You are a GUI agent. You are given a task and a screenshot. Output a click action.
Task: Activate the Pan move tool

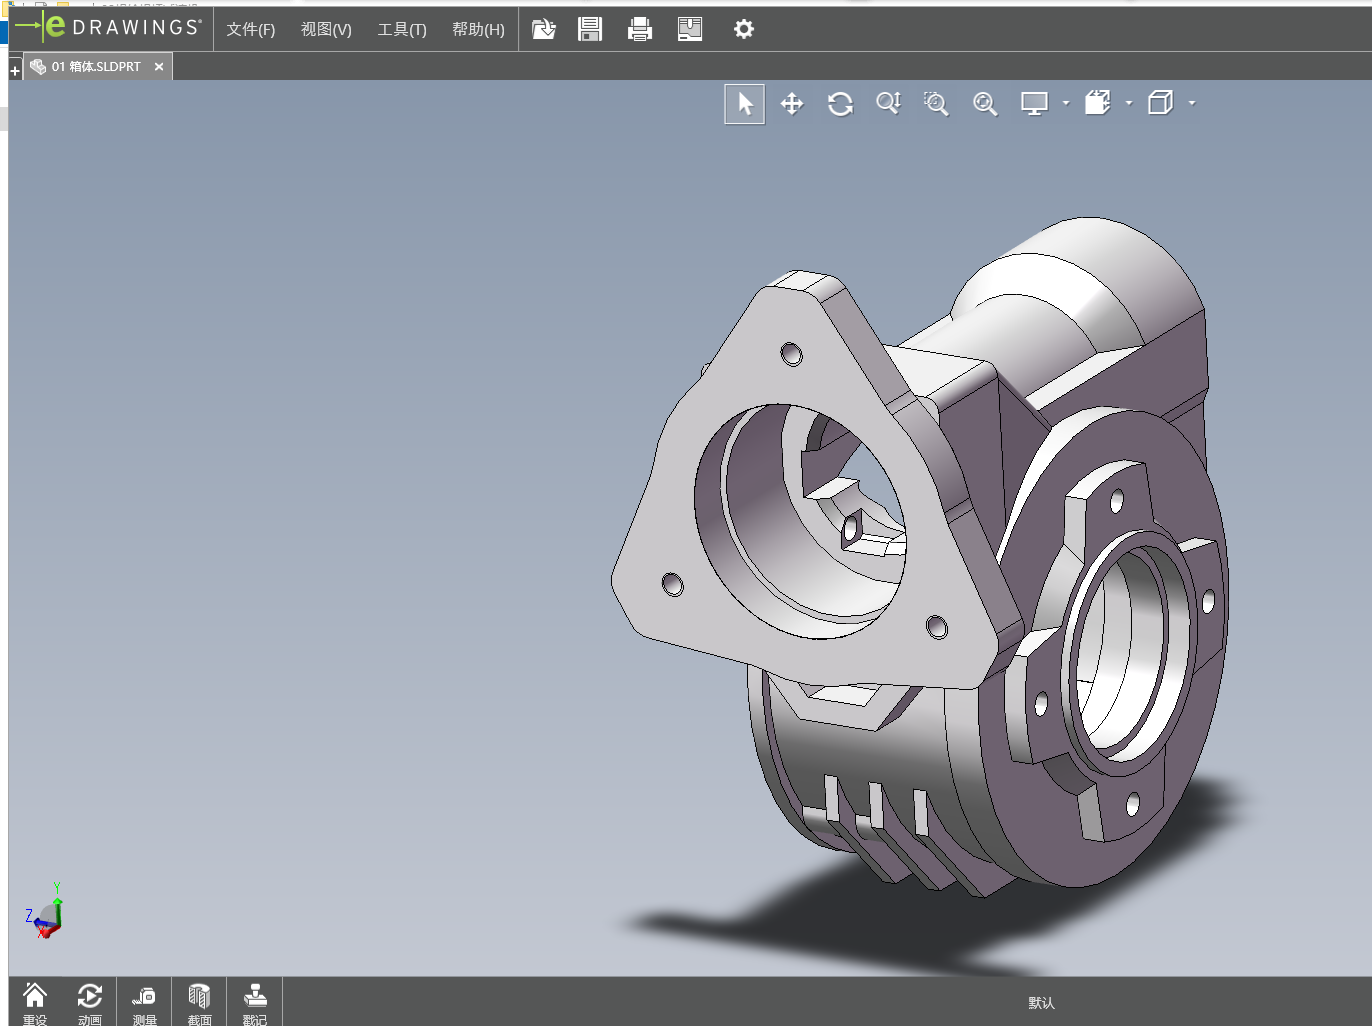[792, 104]
